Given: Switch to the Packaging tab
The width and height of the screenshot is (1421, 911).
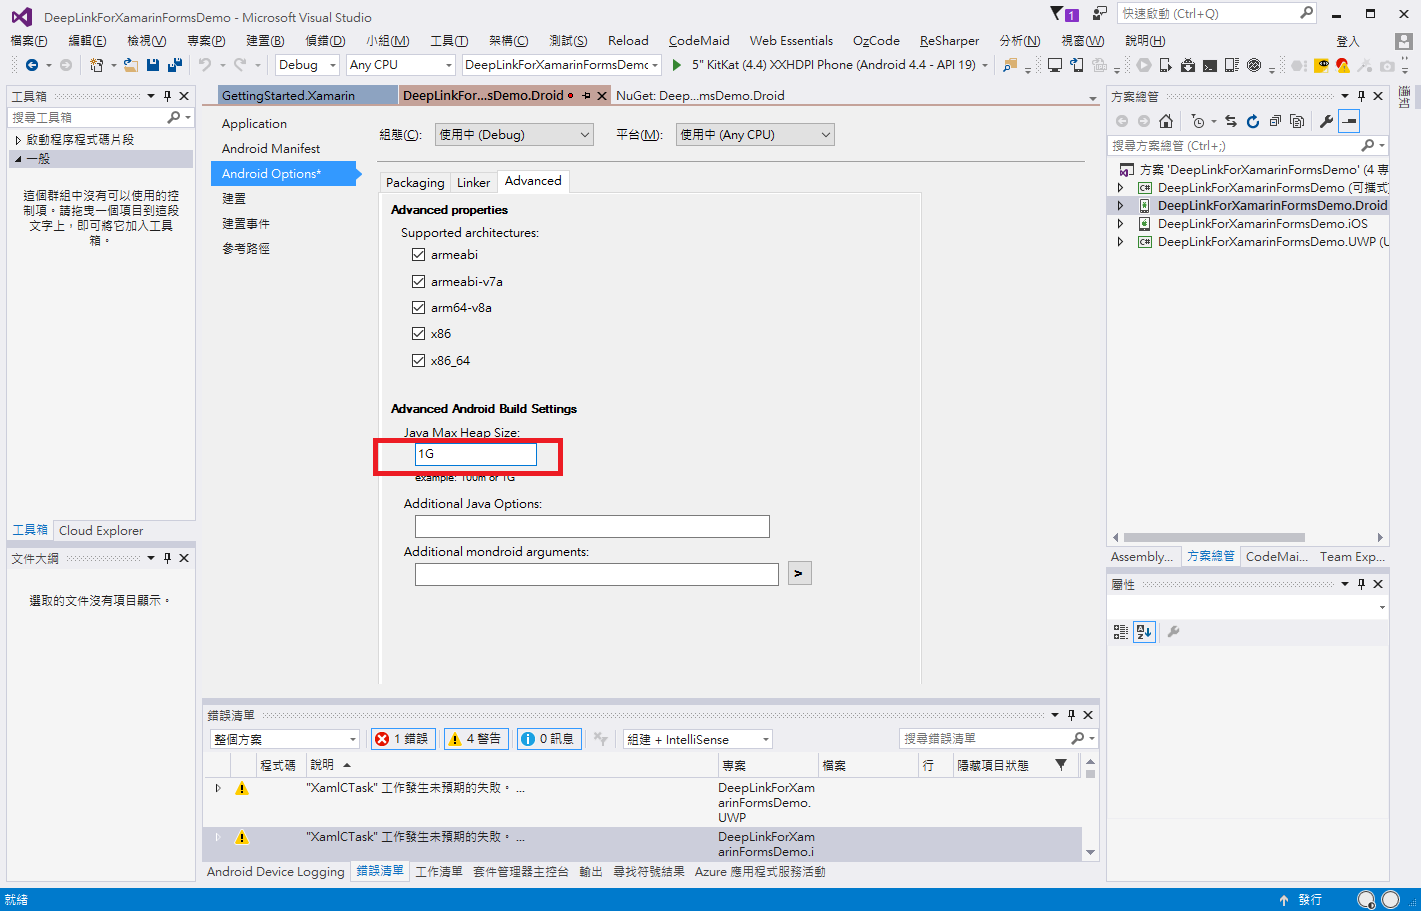Looking at the screenshot, I should tap(415, 182).
